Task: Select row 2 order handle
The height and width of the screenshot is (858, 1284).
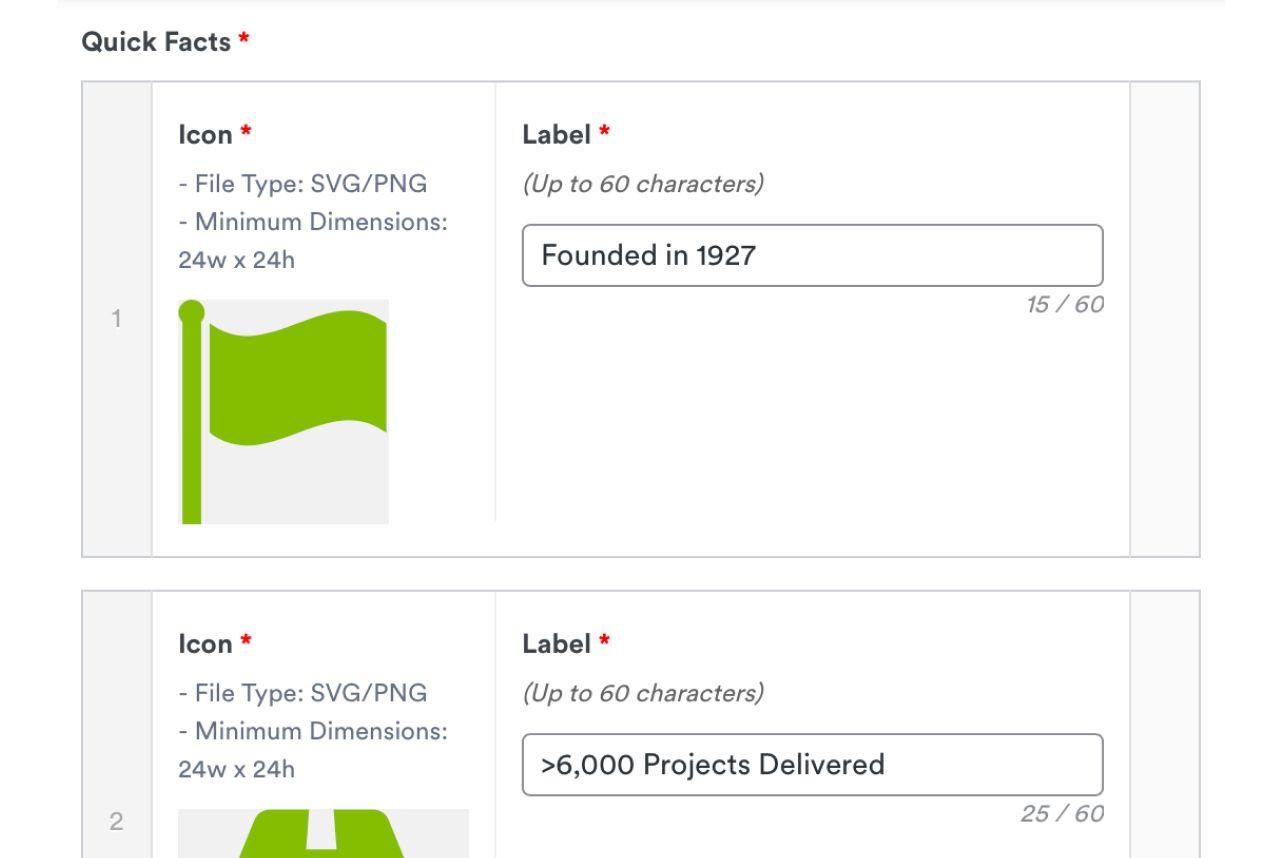Action: [117, 821]
